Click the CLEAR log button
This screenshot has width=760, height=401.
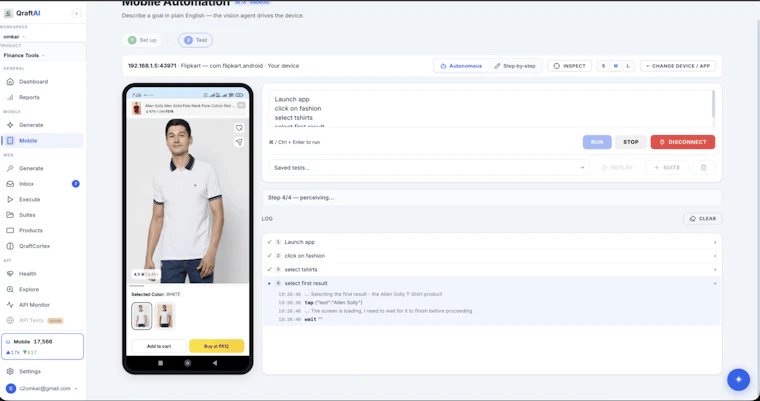702,219
